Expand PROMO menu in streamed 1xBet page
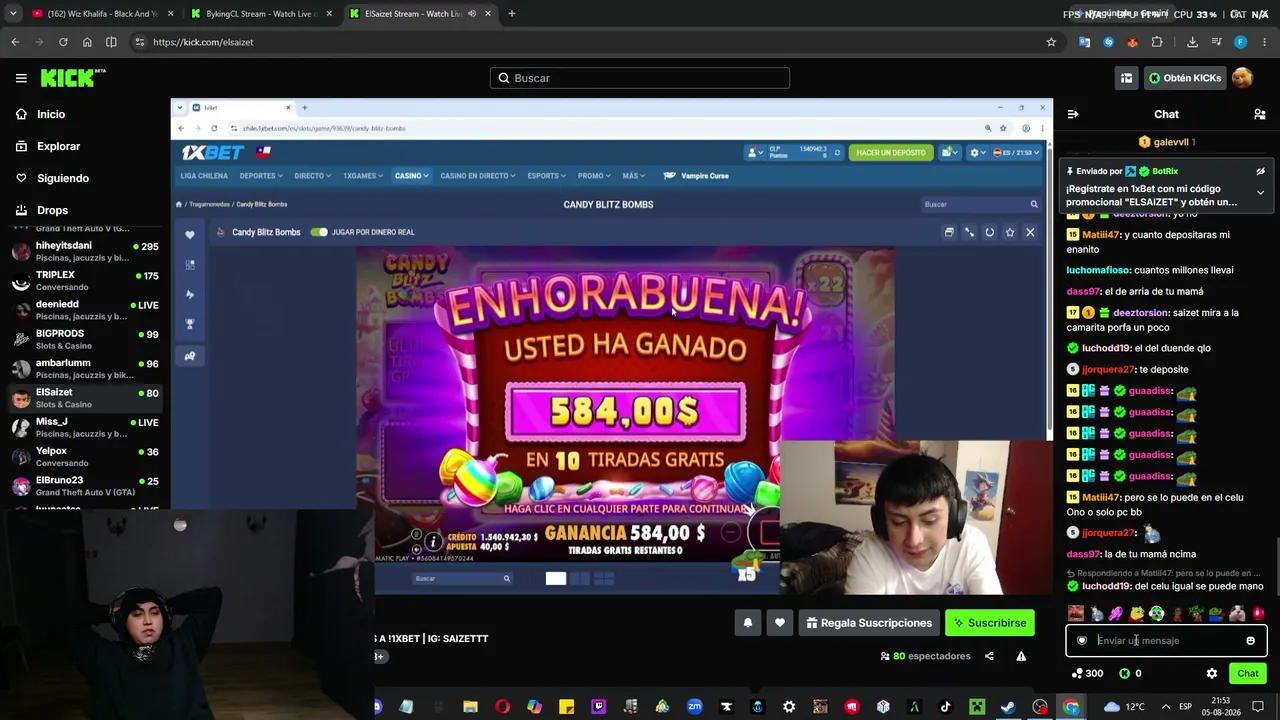This screenshot has height=720, width=1280. point(594,176)
